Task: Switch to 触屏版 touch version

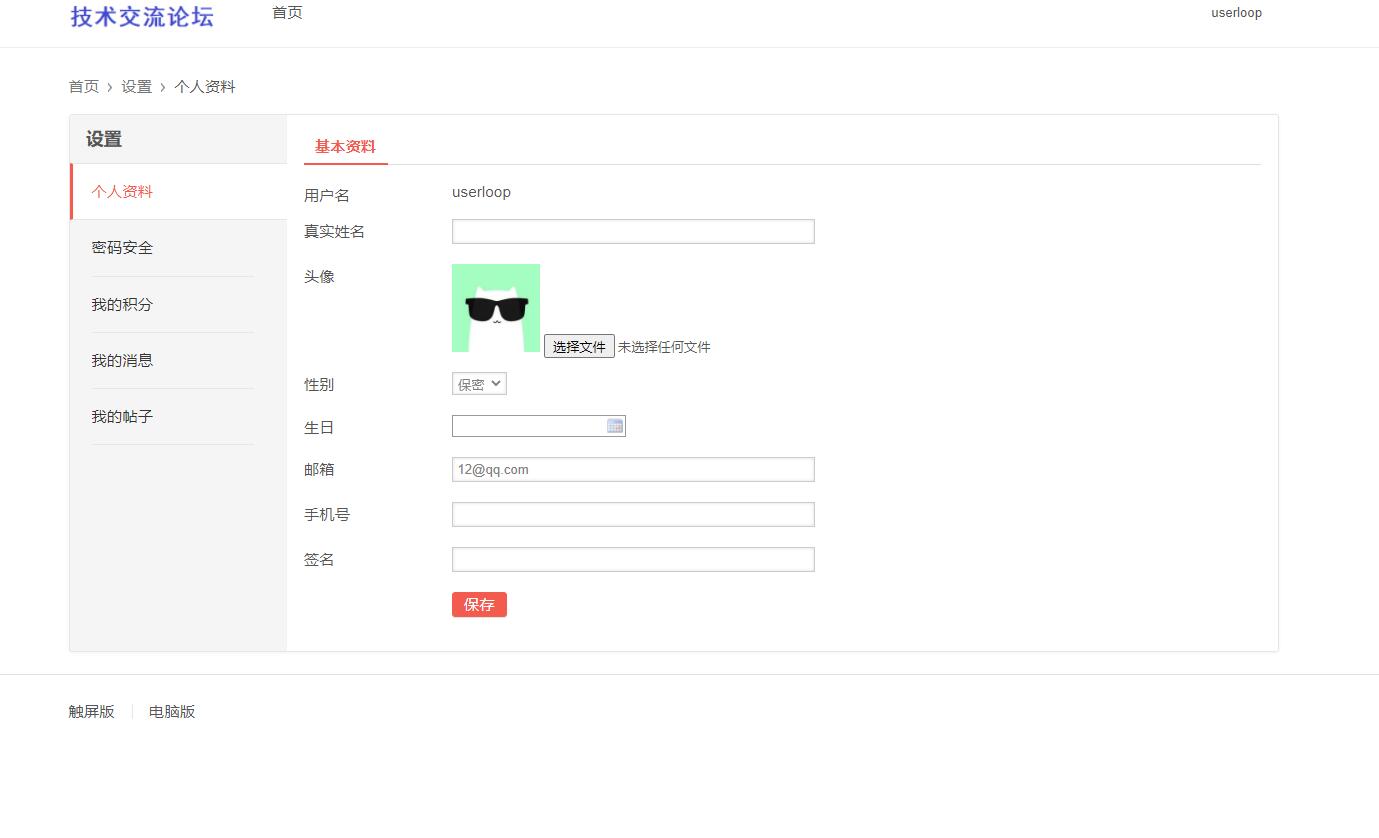Action: pyautogui.click(x=91, y=711)
